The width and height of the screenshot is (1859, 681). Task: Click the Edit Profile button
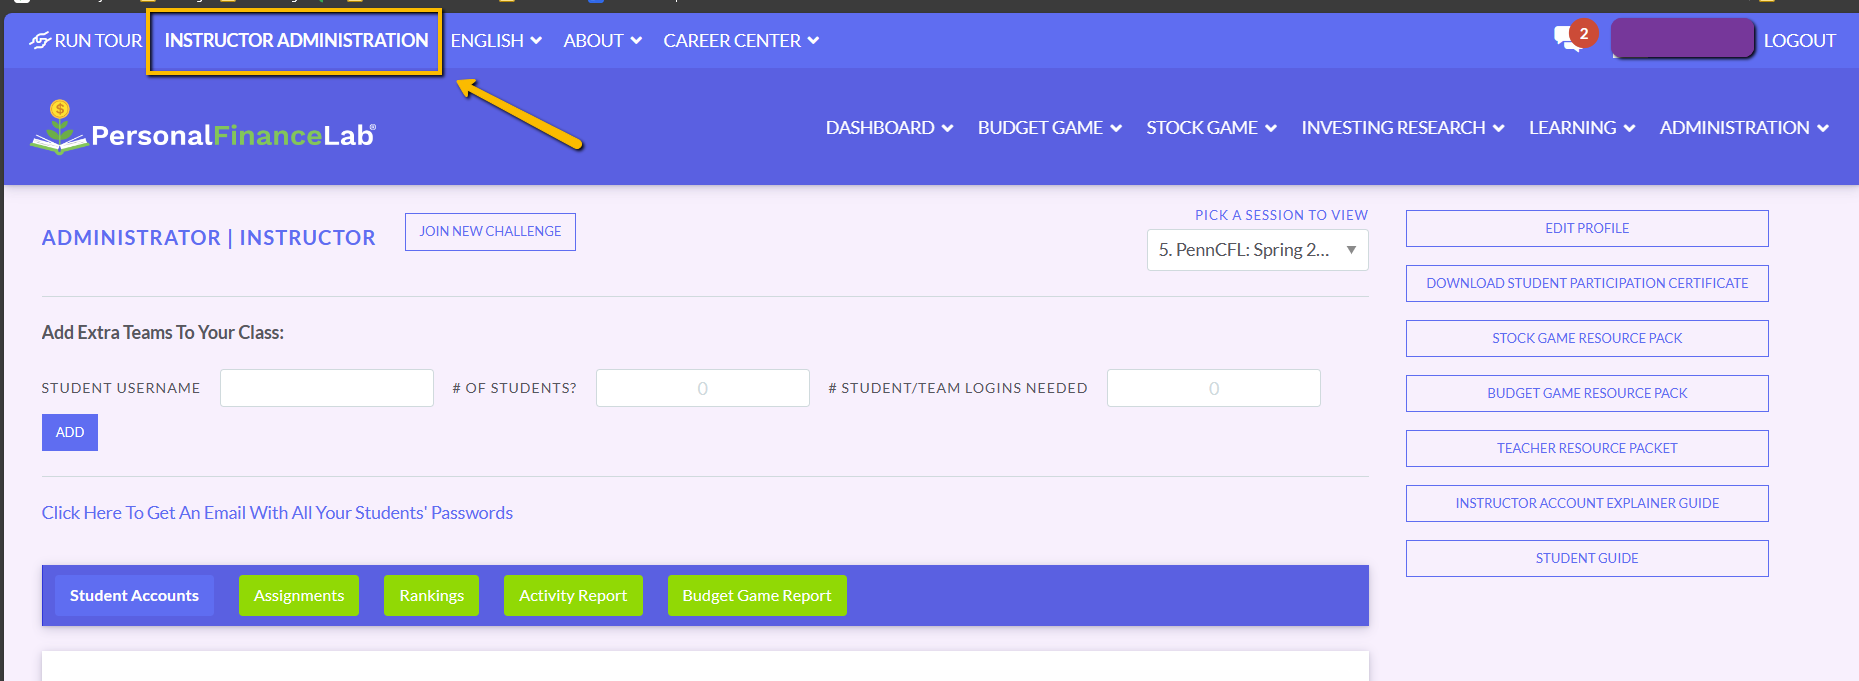click(x=1587, y=229)
